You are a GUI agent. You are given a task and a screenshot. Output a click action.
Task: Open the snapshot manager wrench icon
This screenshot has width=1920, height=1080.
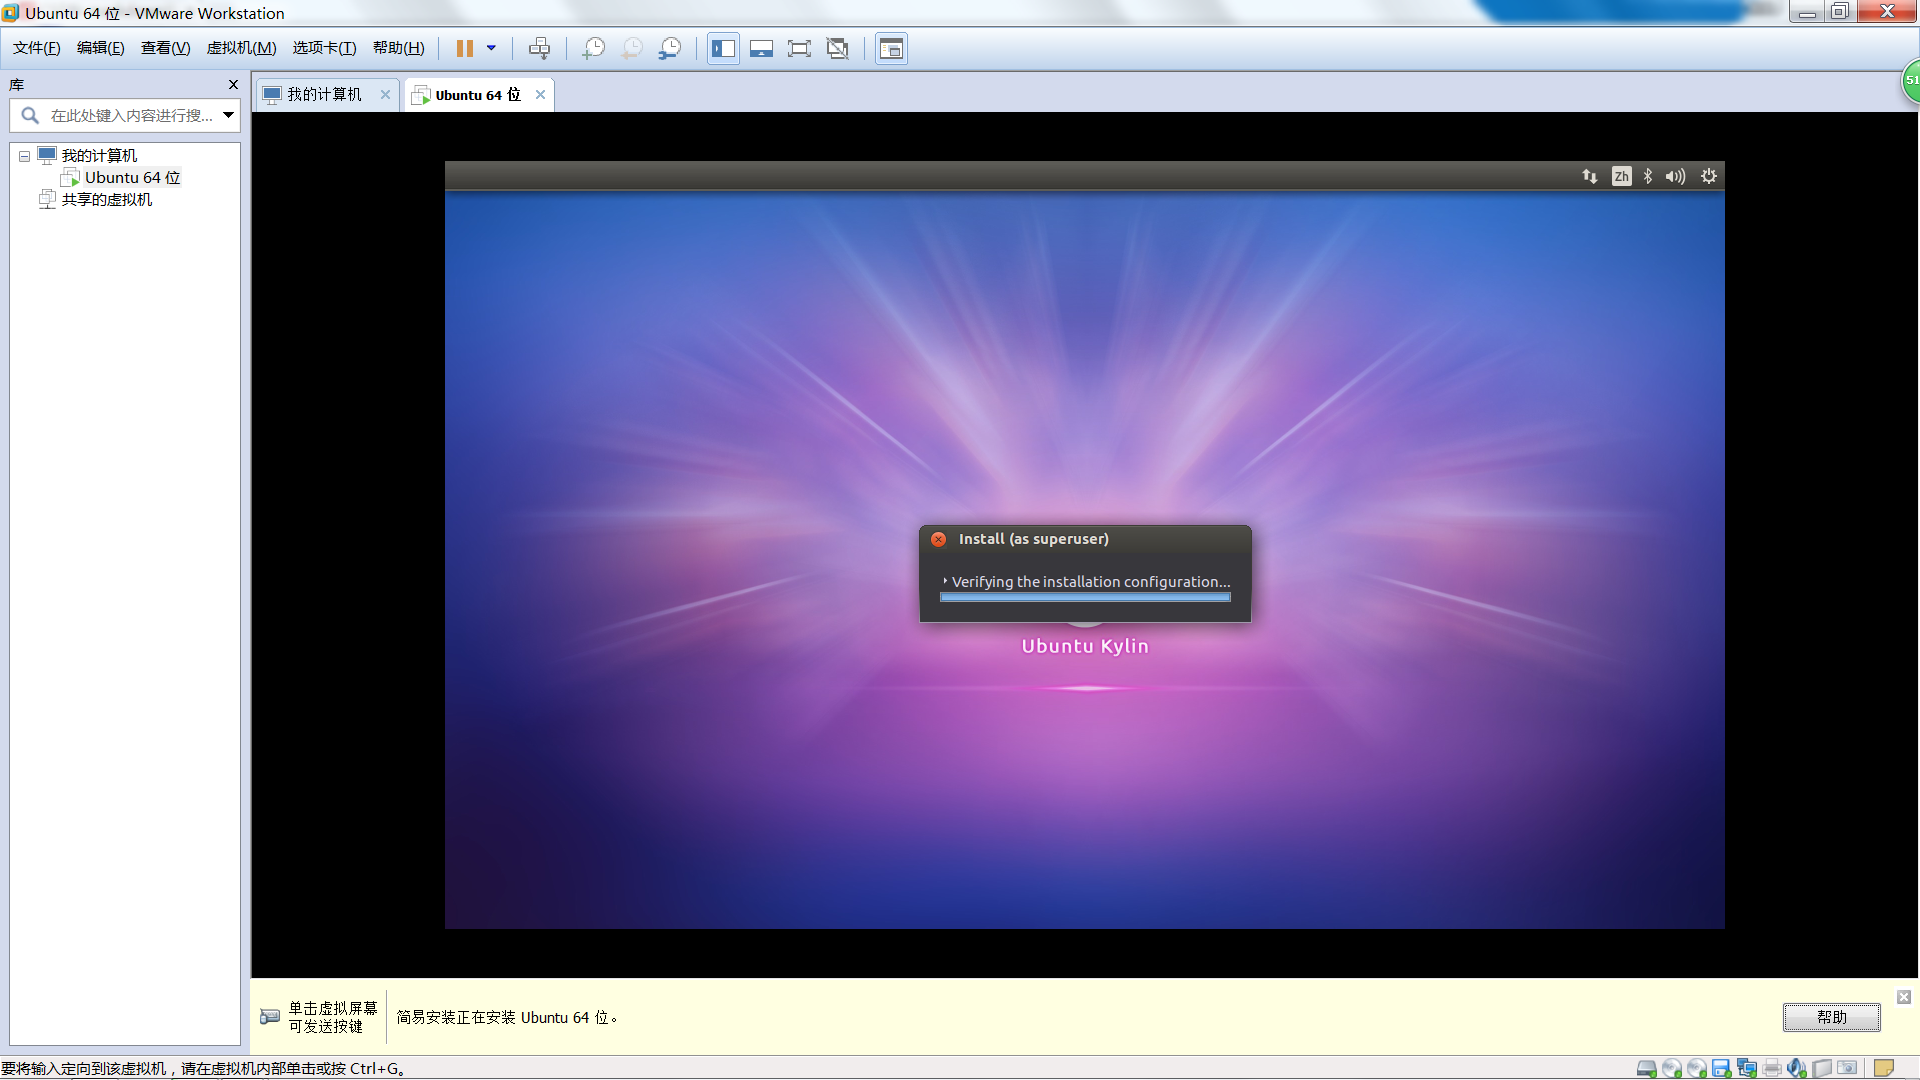click(x=669, y=48)
